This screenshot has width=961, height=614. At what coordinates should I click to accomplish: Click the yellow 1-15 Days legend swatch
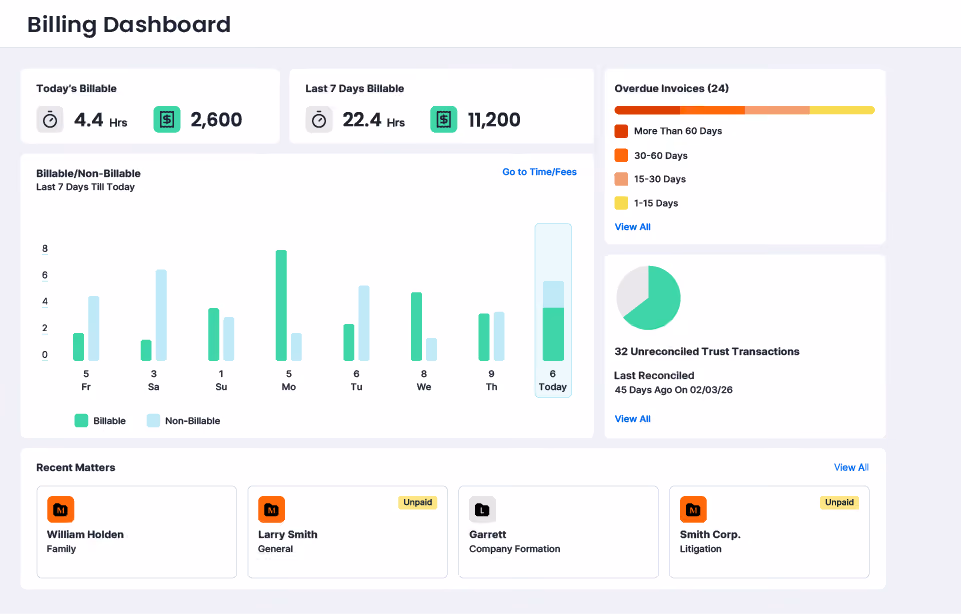coord(621,203)
